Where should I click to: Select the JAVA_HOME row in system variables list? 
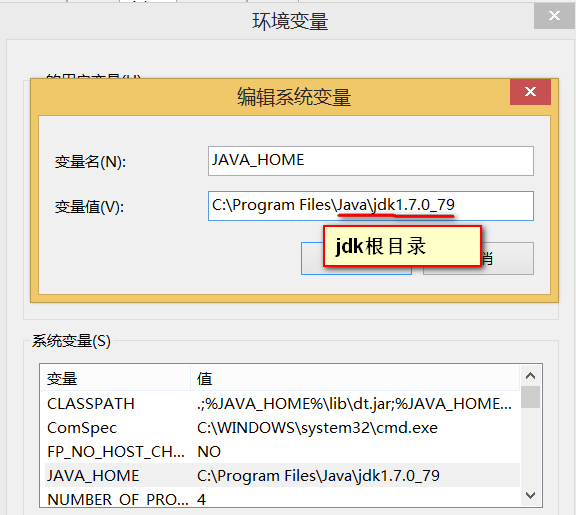click(282, 475)
